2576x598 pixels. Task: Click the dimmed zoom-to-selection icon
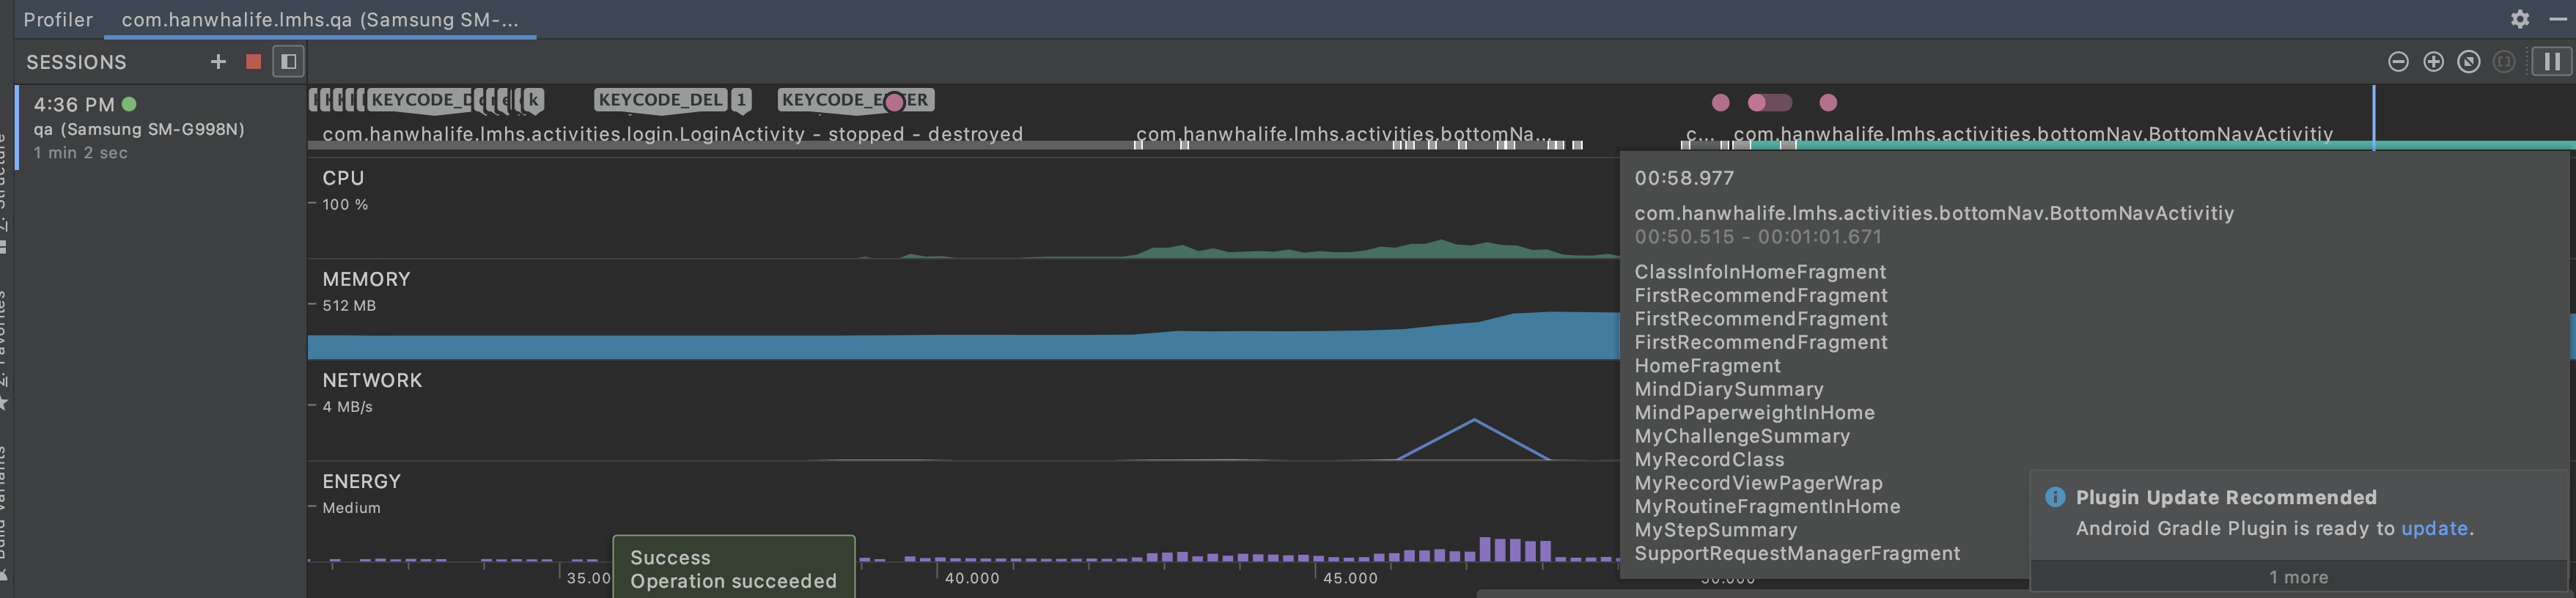2504,62
